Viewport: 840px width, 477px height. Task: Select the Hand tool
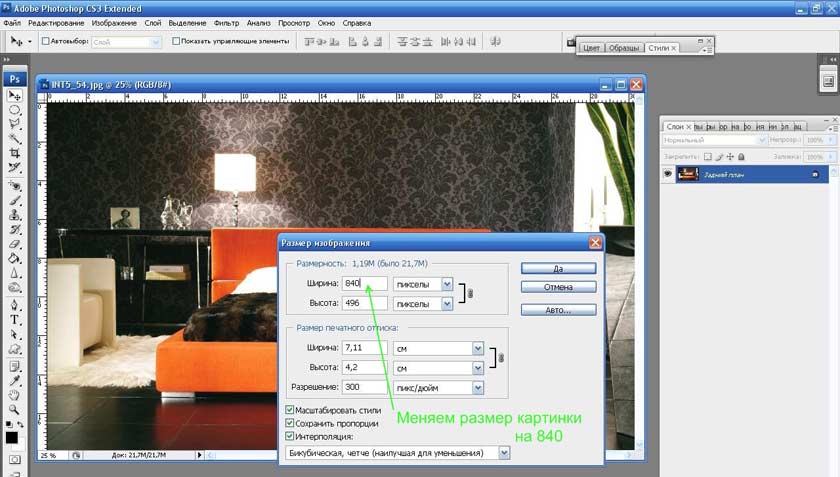coord(15,395)
